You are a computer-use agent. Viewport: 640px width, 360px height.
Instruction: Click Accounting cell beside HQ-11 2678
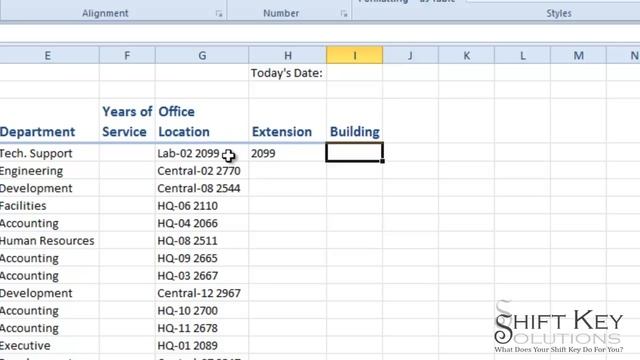tap(49, 329)
